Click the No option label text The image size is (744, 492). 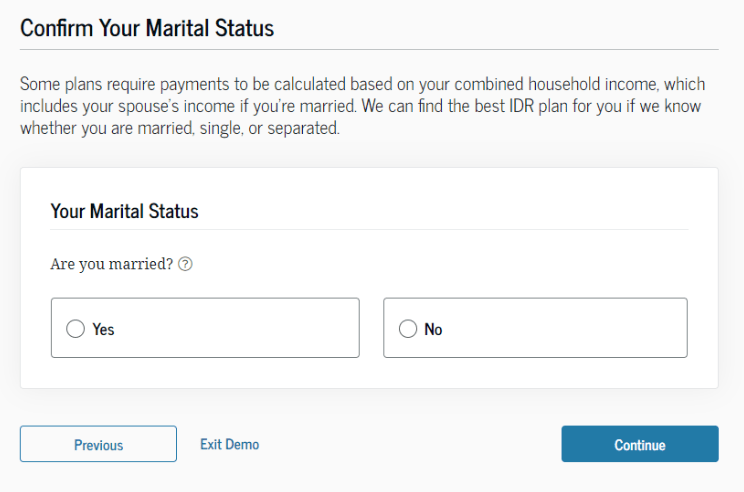[433, 329]
